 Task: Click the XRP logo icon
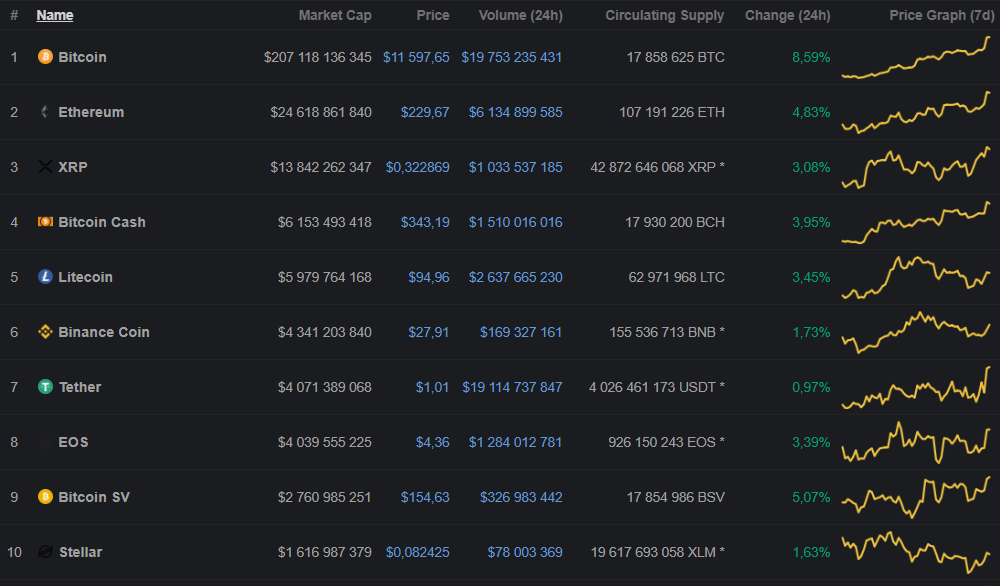coord(45,167)
